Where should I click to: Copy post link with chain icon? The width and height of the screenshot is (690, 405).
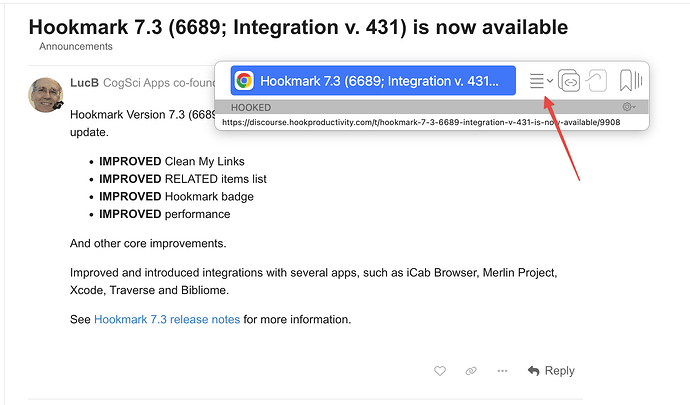(471, 371)
